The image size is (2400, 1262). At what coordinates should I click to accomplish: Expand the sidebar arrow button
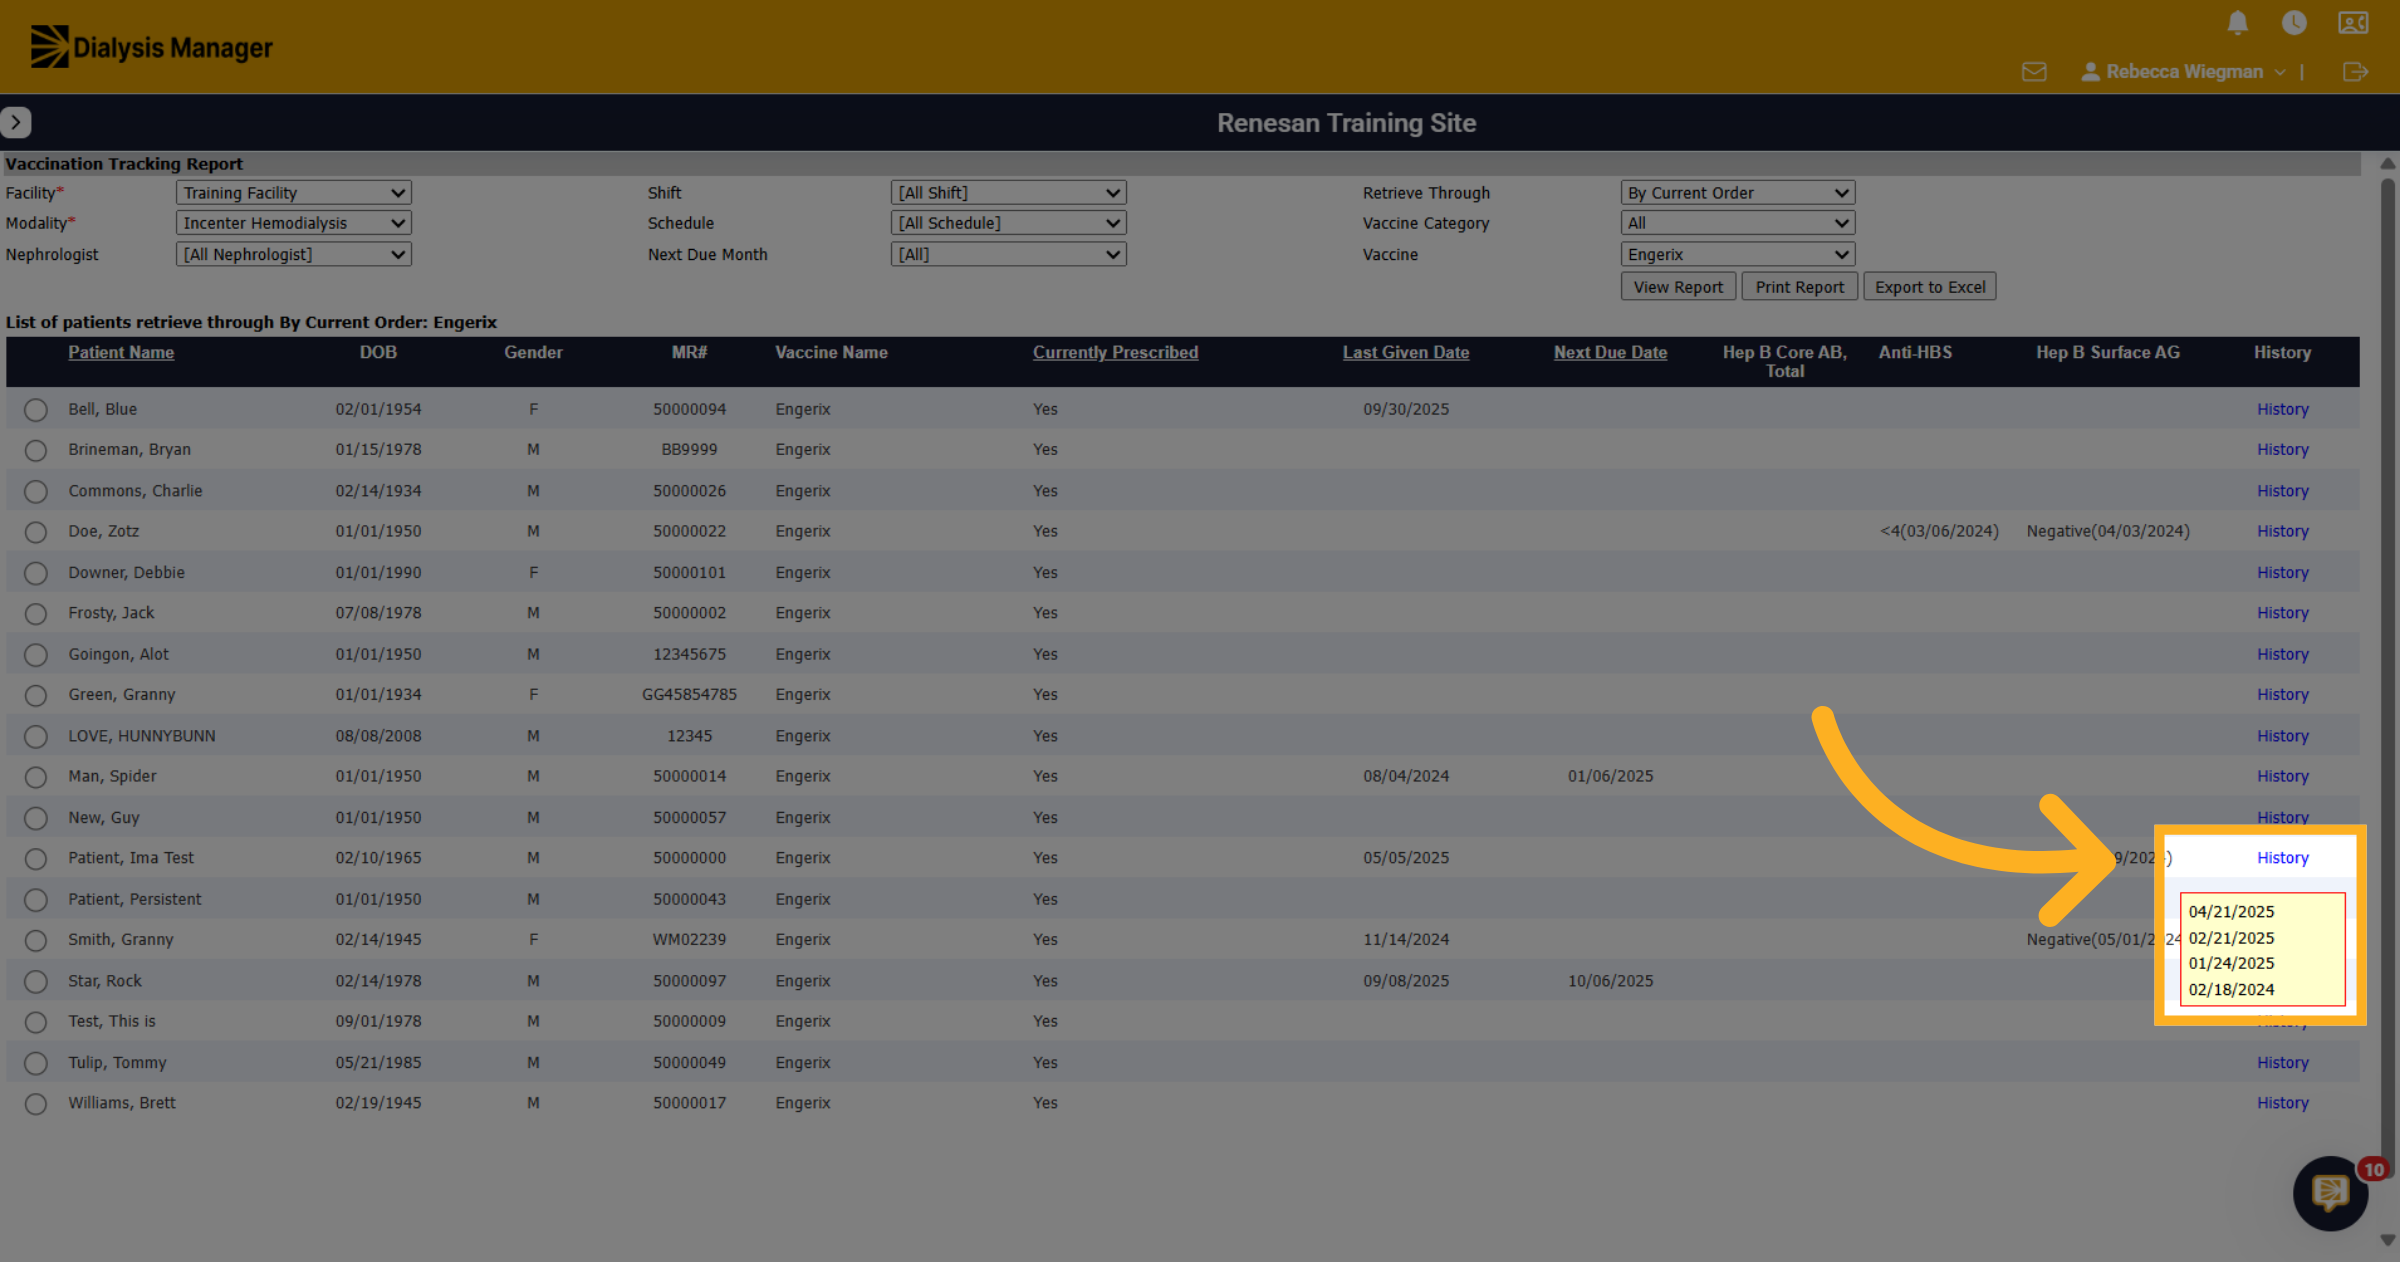tap(16, 122)
